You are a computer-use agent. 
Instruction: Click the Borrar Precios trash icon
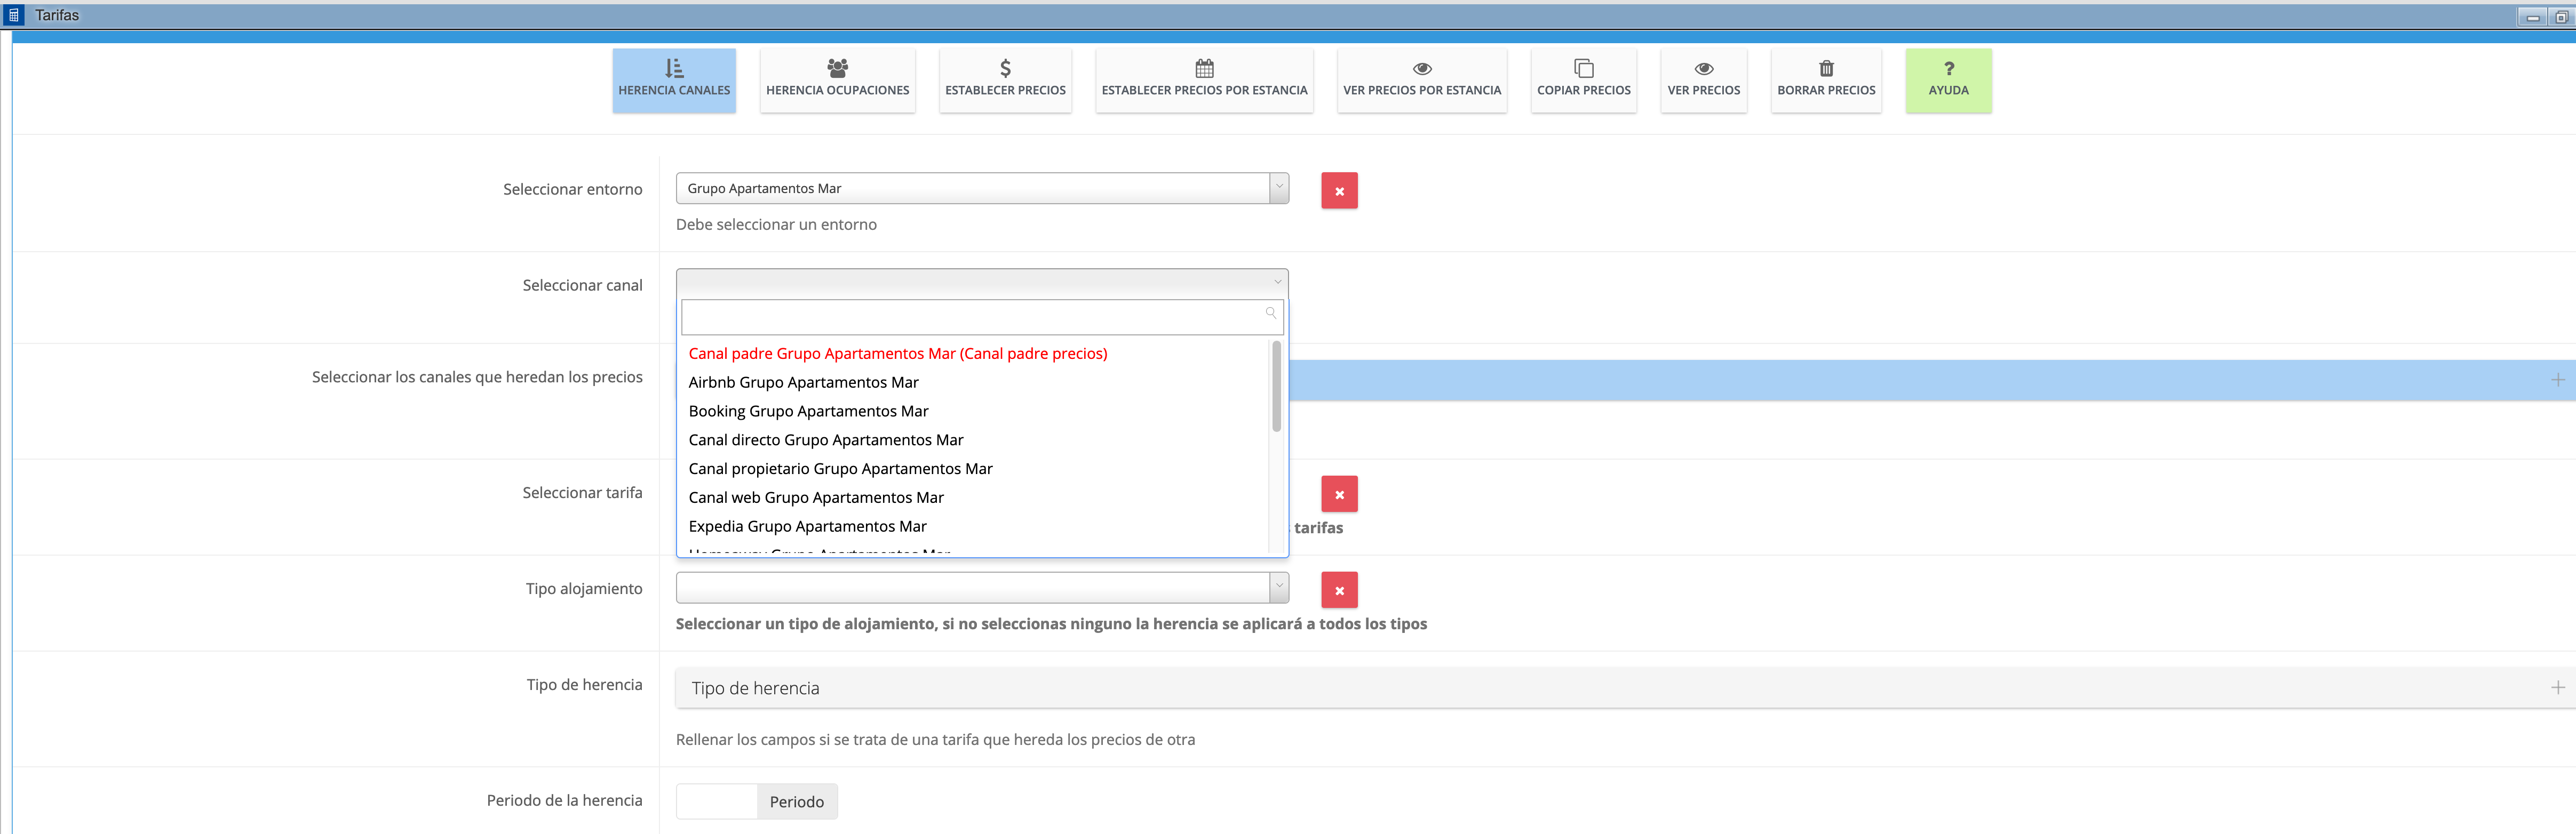[x=1826, y=68]
